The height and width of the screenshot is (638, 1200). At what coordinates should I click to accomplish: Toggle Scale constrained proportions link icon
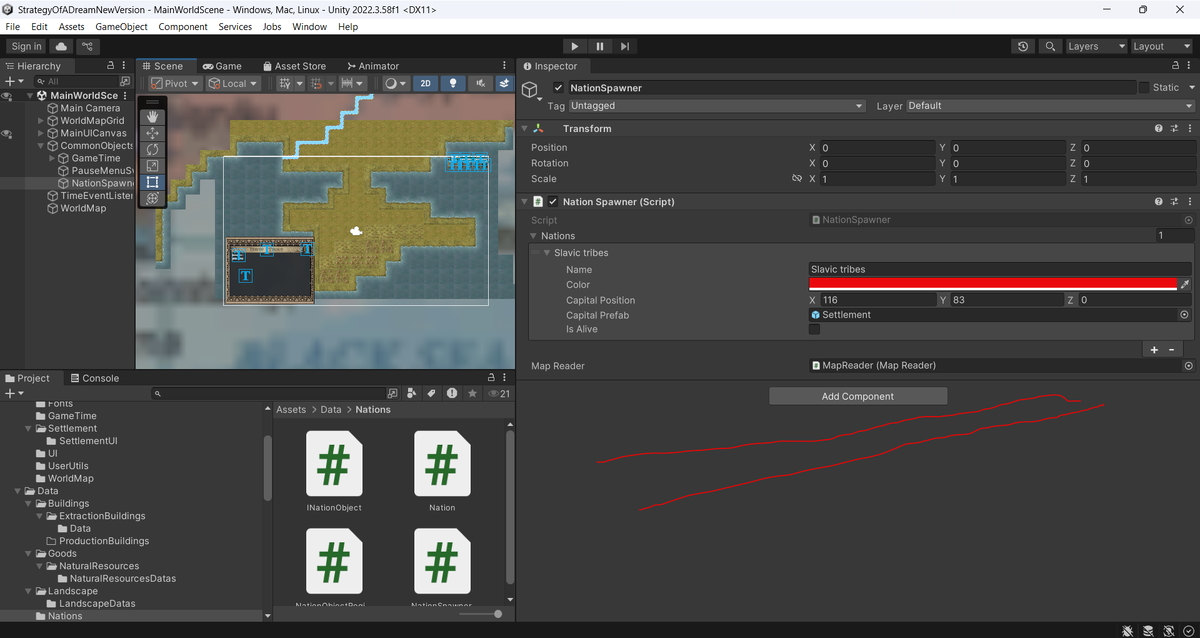pyautogui.click(x=797, y=179)
